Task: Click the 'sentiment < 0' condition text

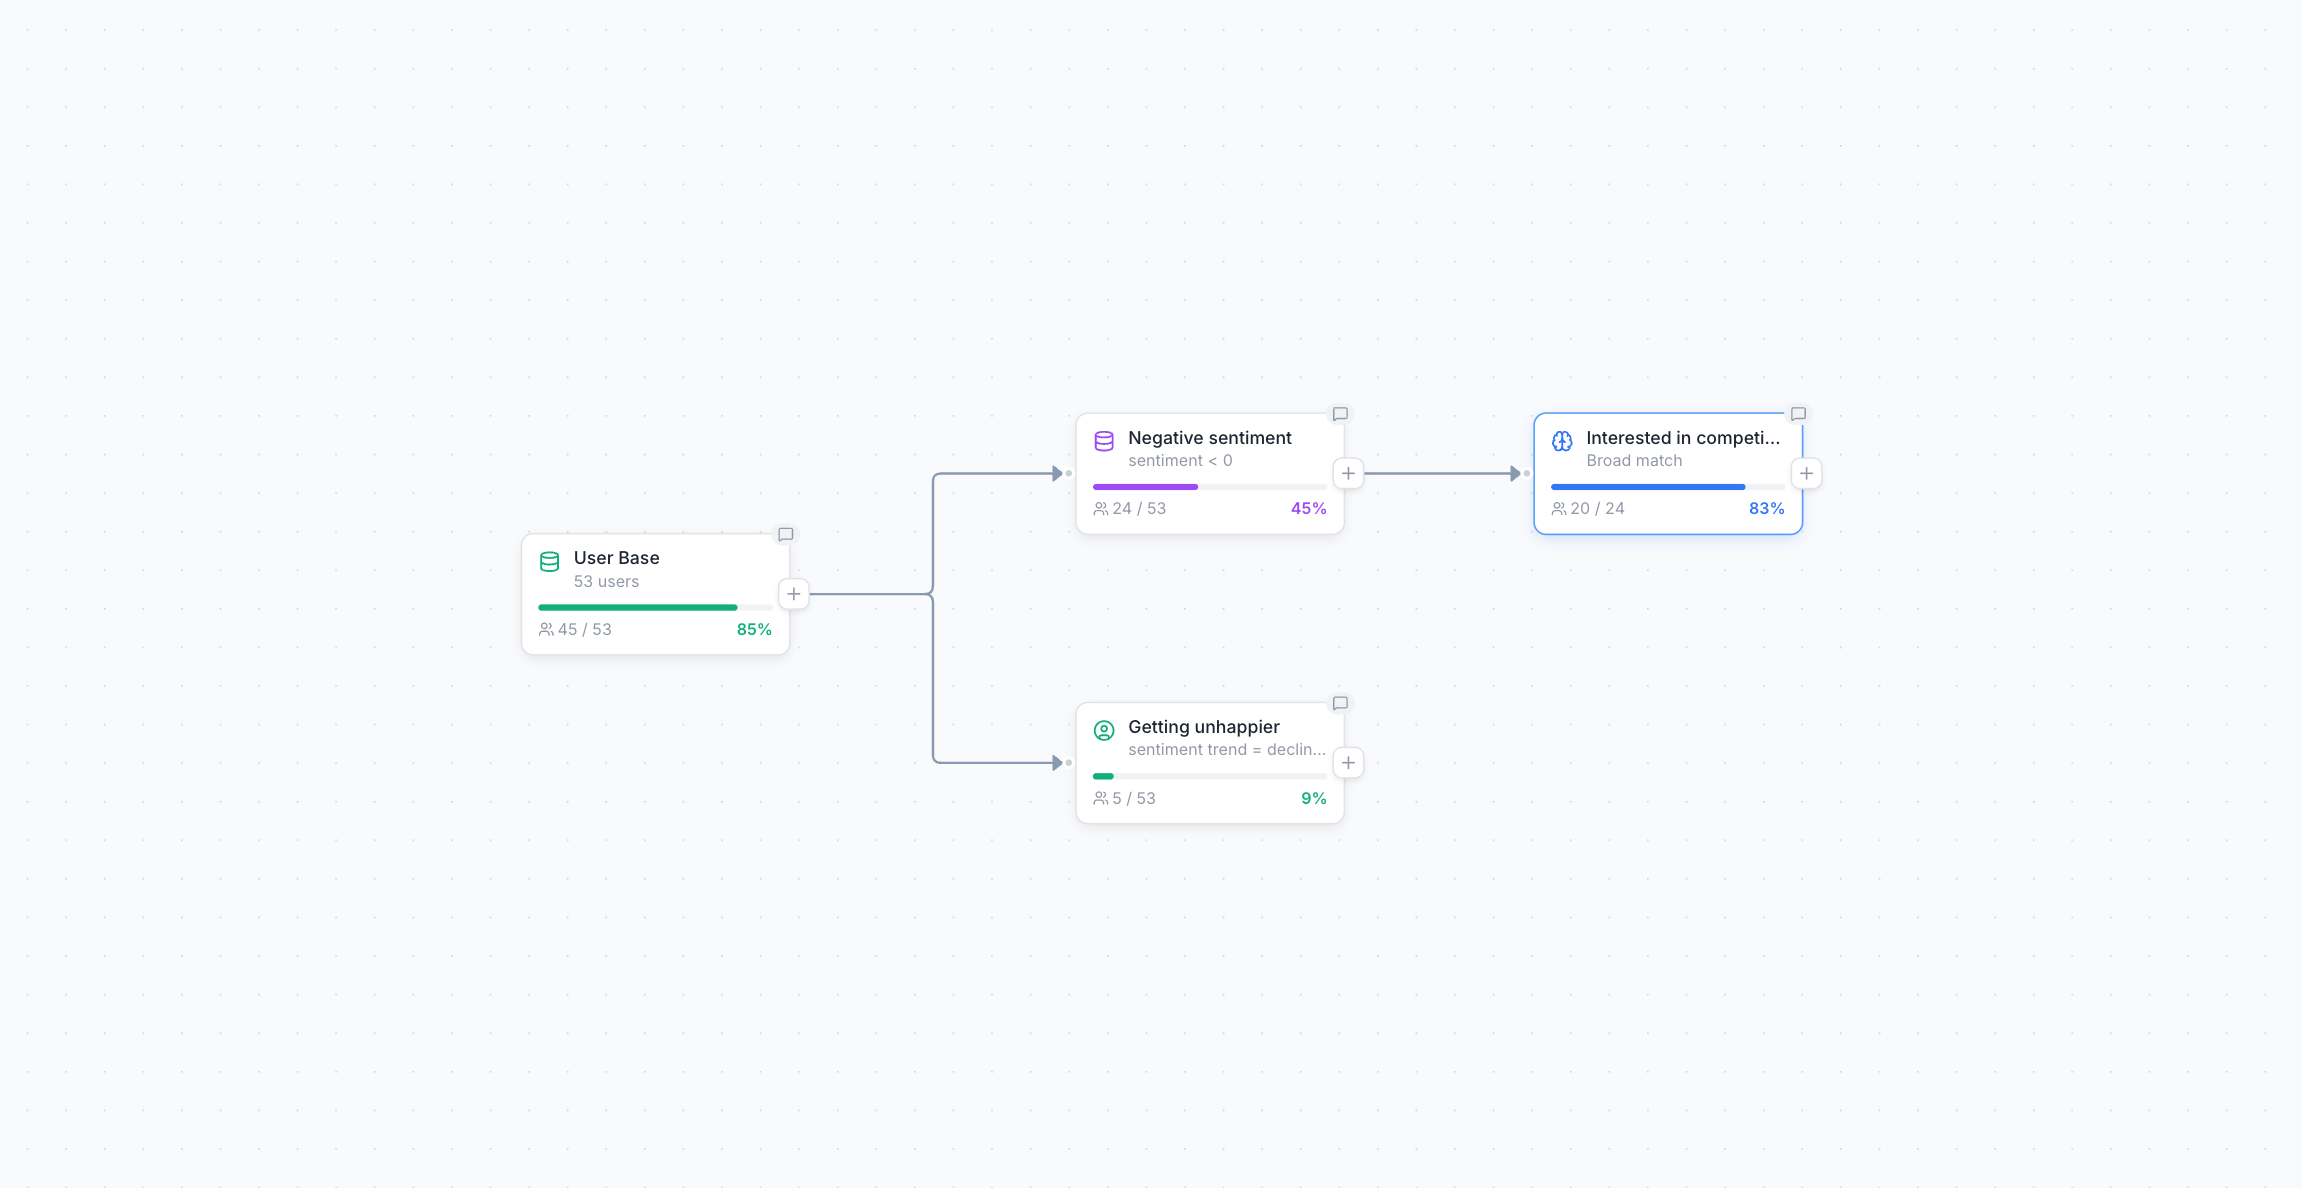Action: click(1181, 461)
